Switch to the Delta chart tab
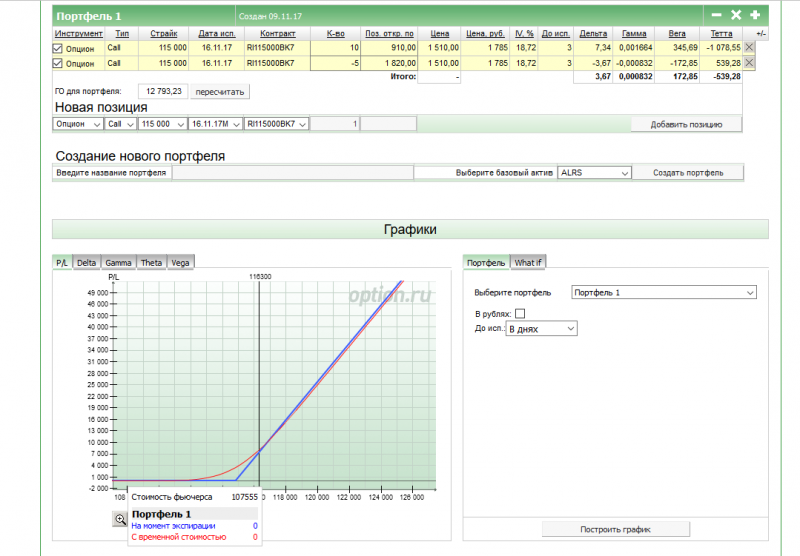The height and width of the screenshot is (556, 800). (87, 262)
